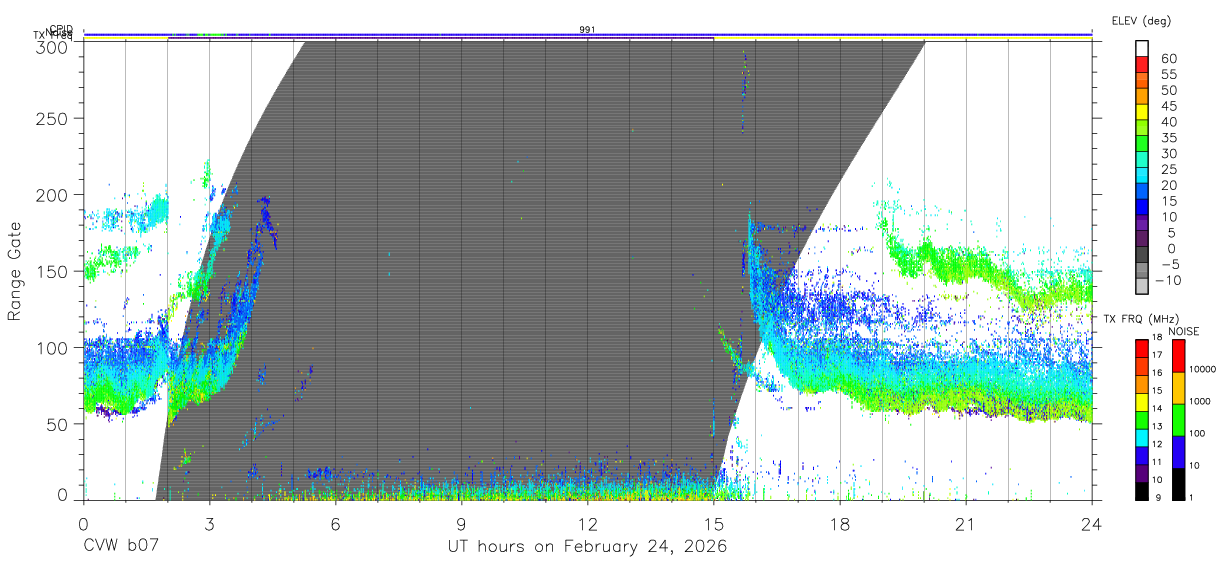The height and width of the screenshot is (567, 1228).
Task: Click the '3' hour tick on time axis
Action: click(209, 524)
